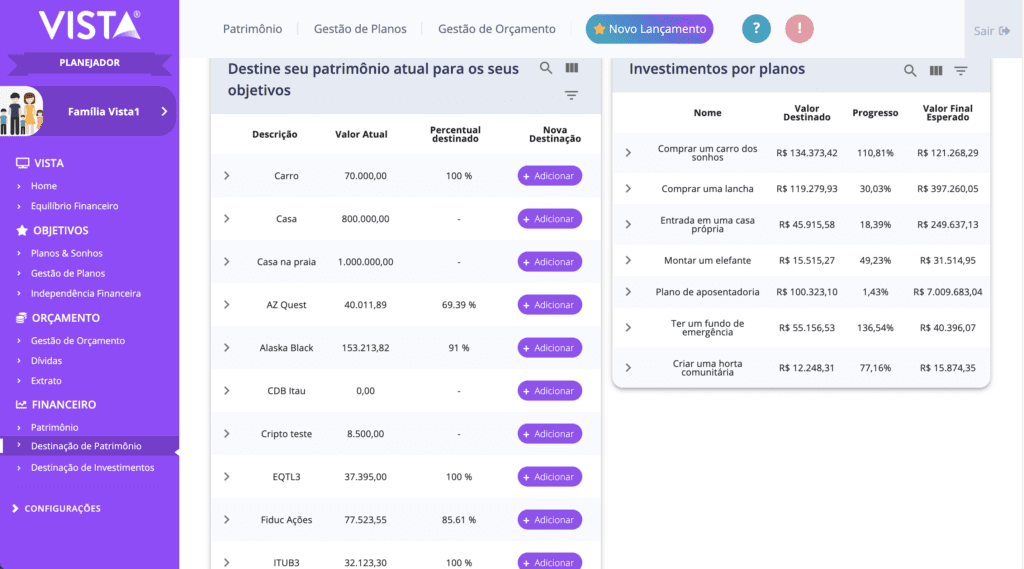This screenshot has height=569, width=1024.
Task: Click Adicionar for Casa na praia
Action: point(549,262)
